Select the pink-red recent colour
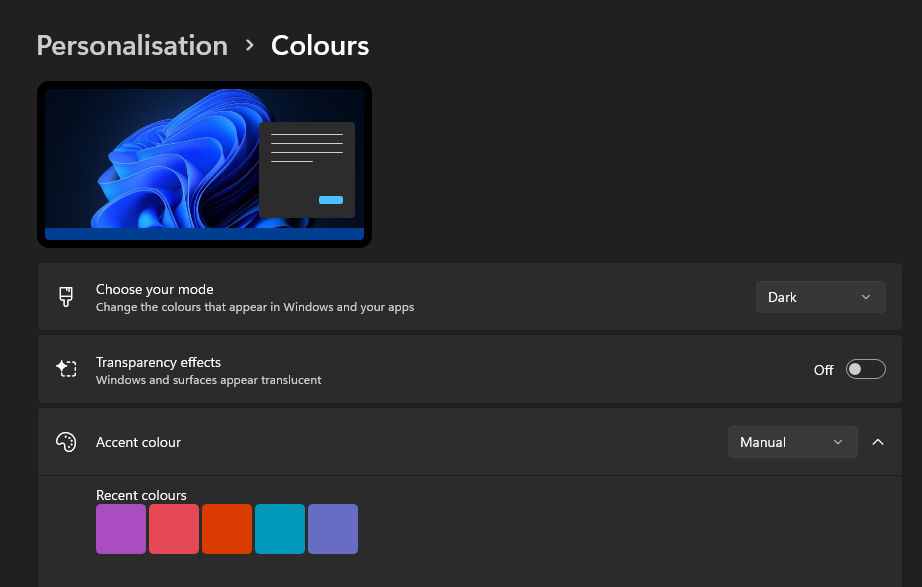The image size is (922, 587). pos(174,529)
